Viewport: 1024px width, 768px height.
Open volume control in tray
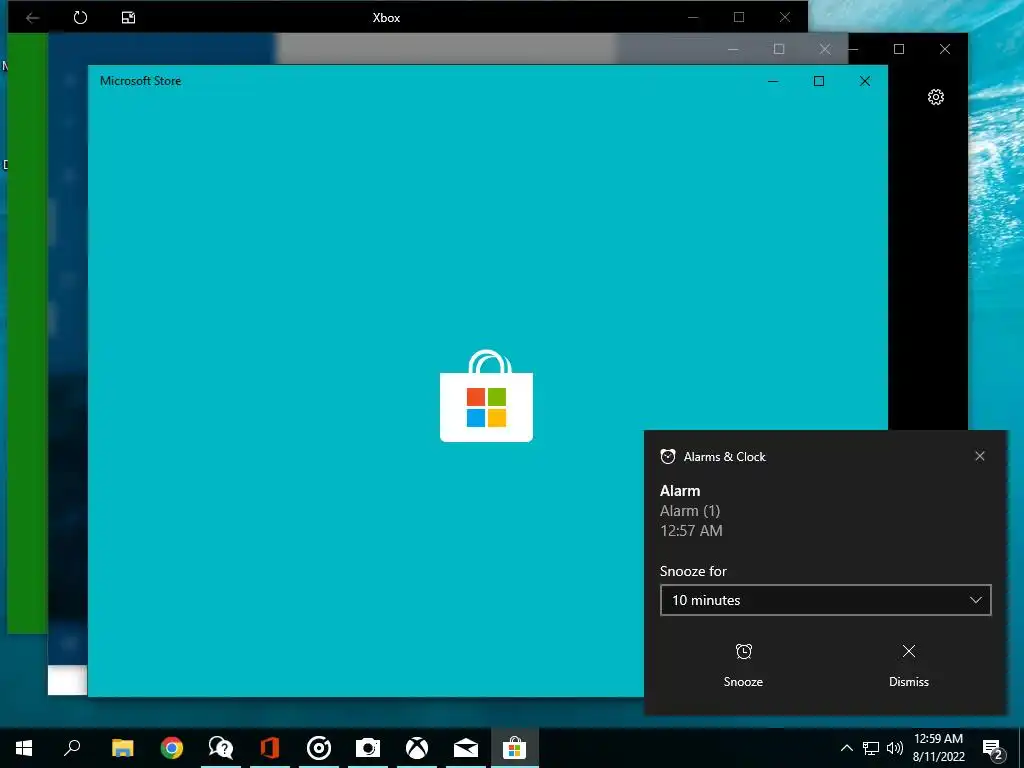pyautogui.click(x=895, y=748)
